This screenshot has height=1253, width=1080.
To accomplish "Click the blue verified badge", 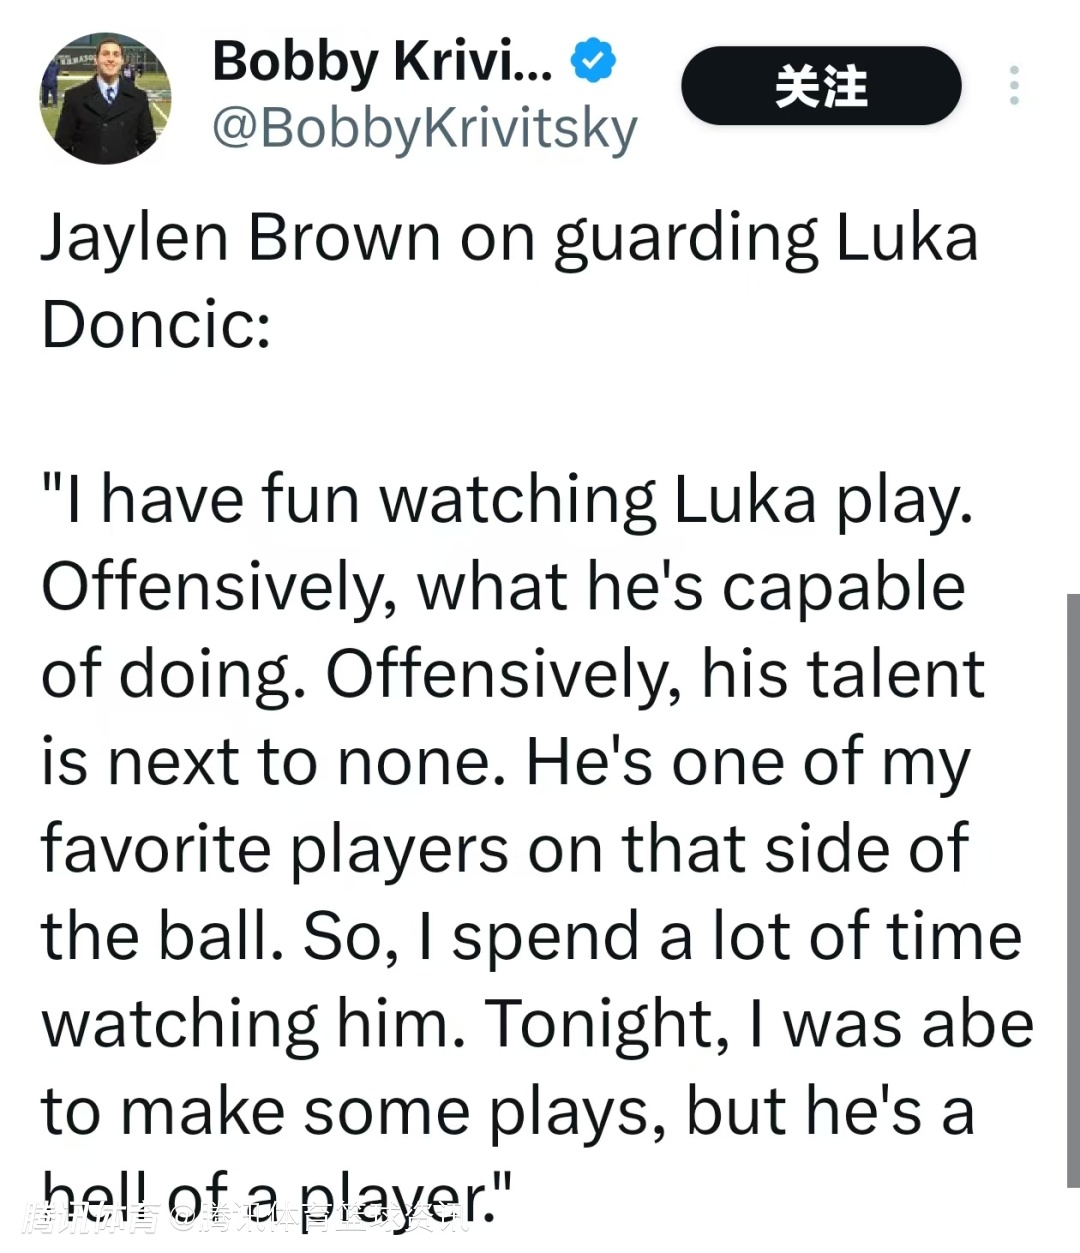I will (593, 61).
